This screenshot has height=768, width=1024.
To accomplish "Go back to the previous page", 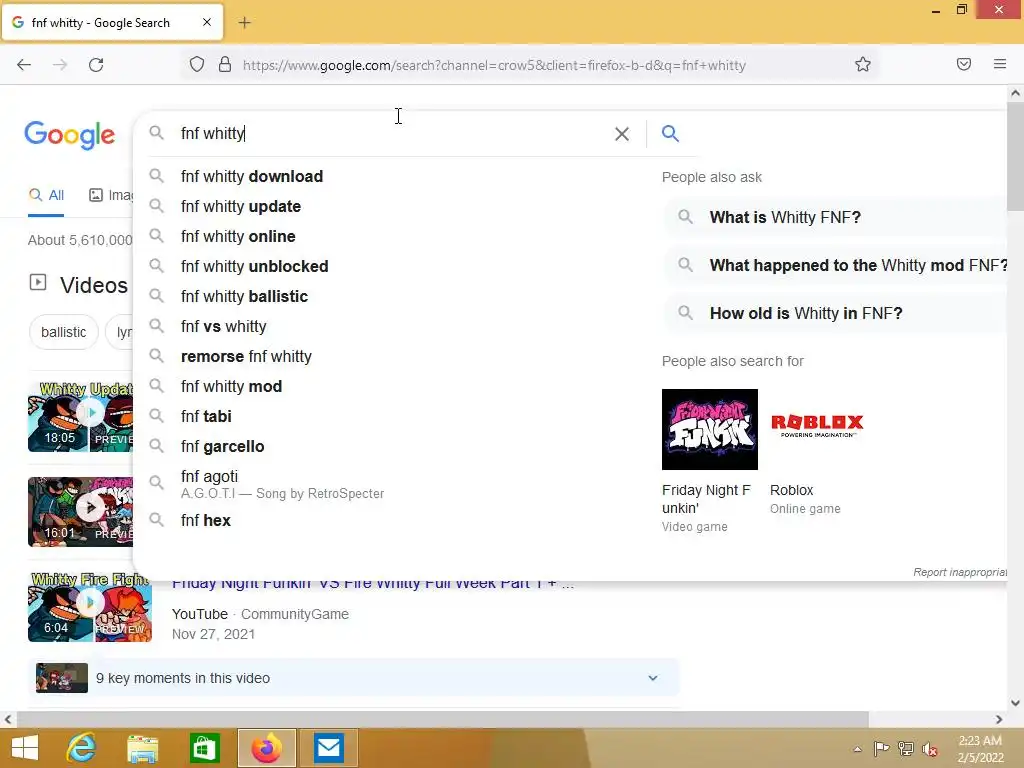I will click(24, 65).
